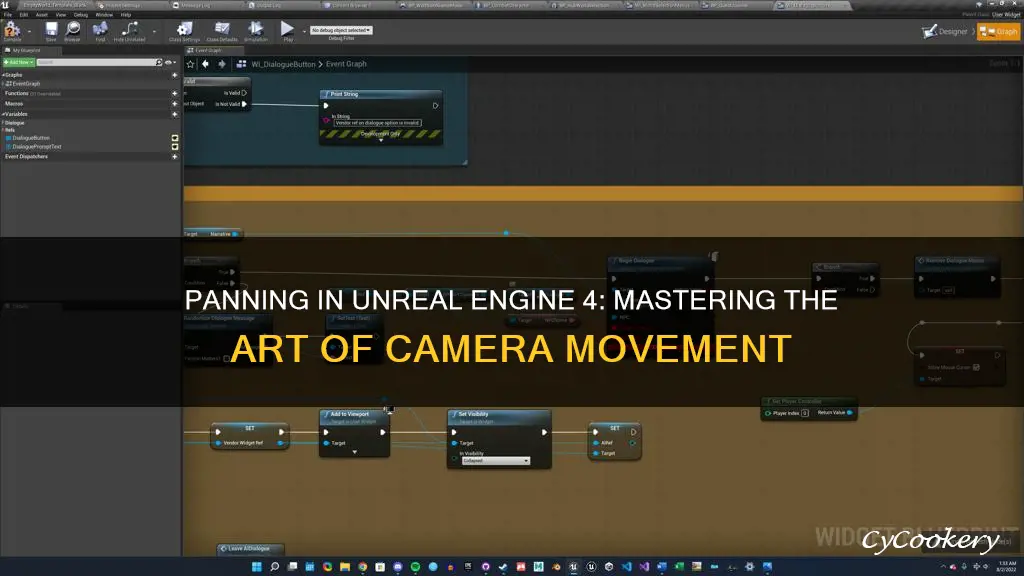Click the My Blueprint search field
1024x576 pixels.
pyautogui.click(x=95, y=62)
